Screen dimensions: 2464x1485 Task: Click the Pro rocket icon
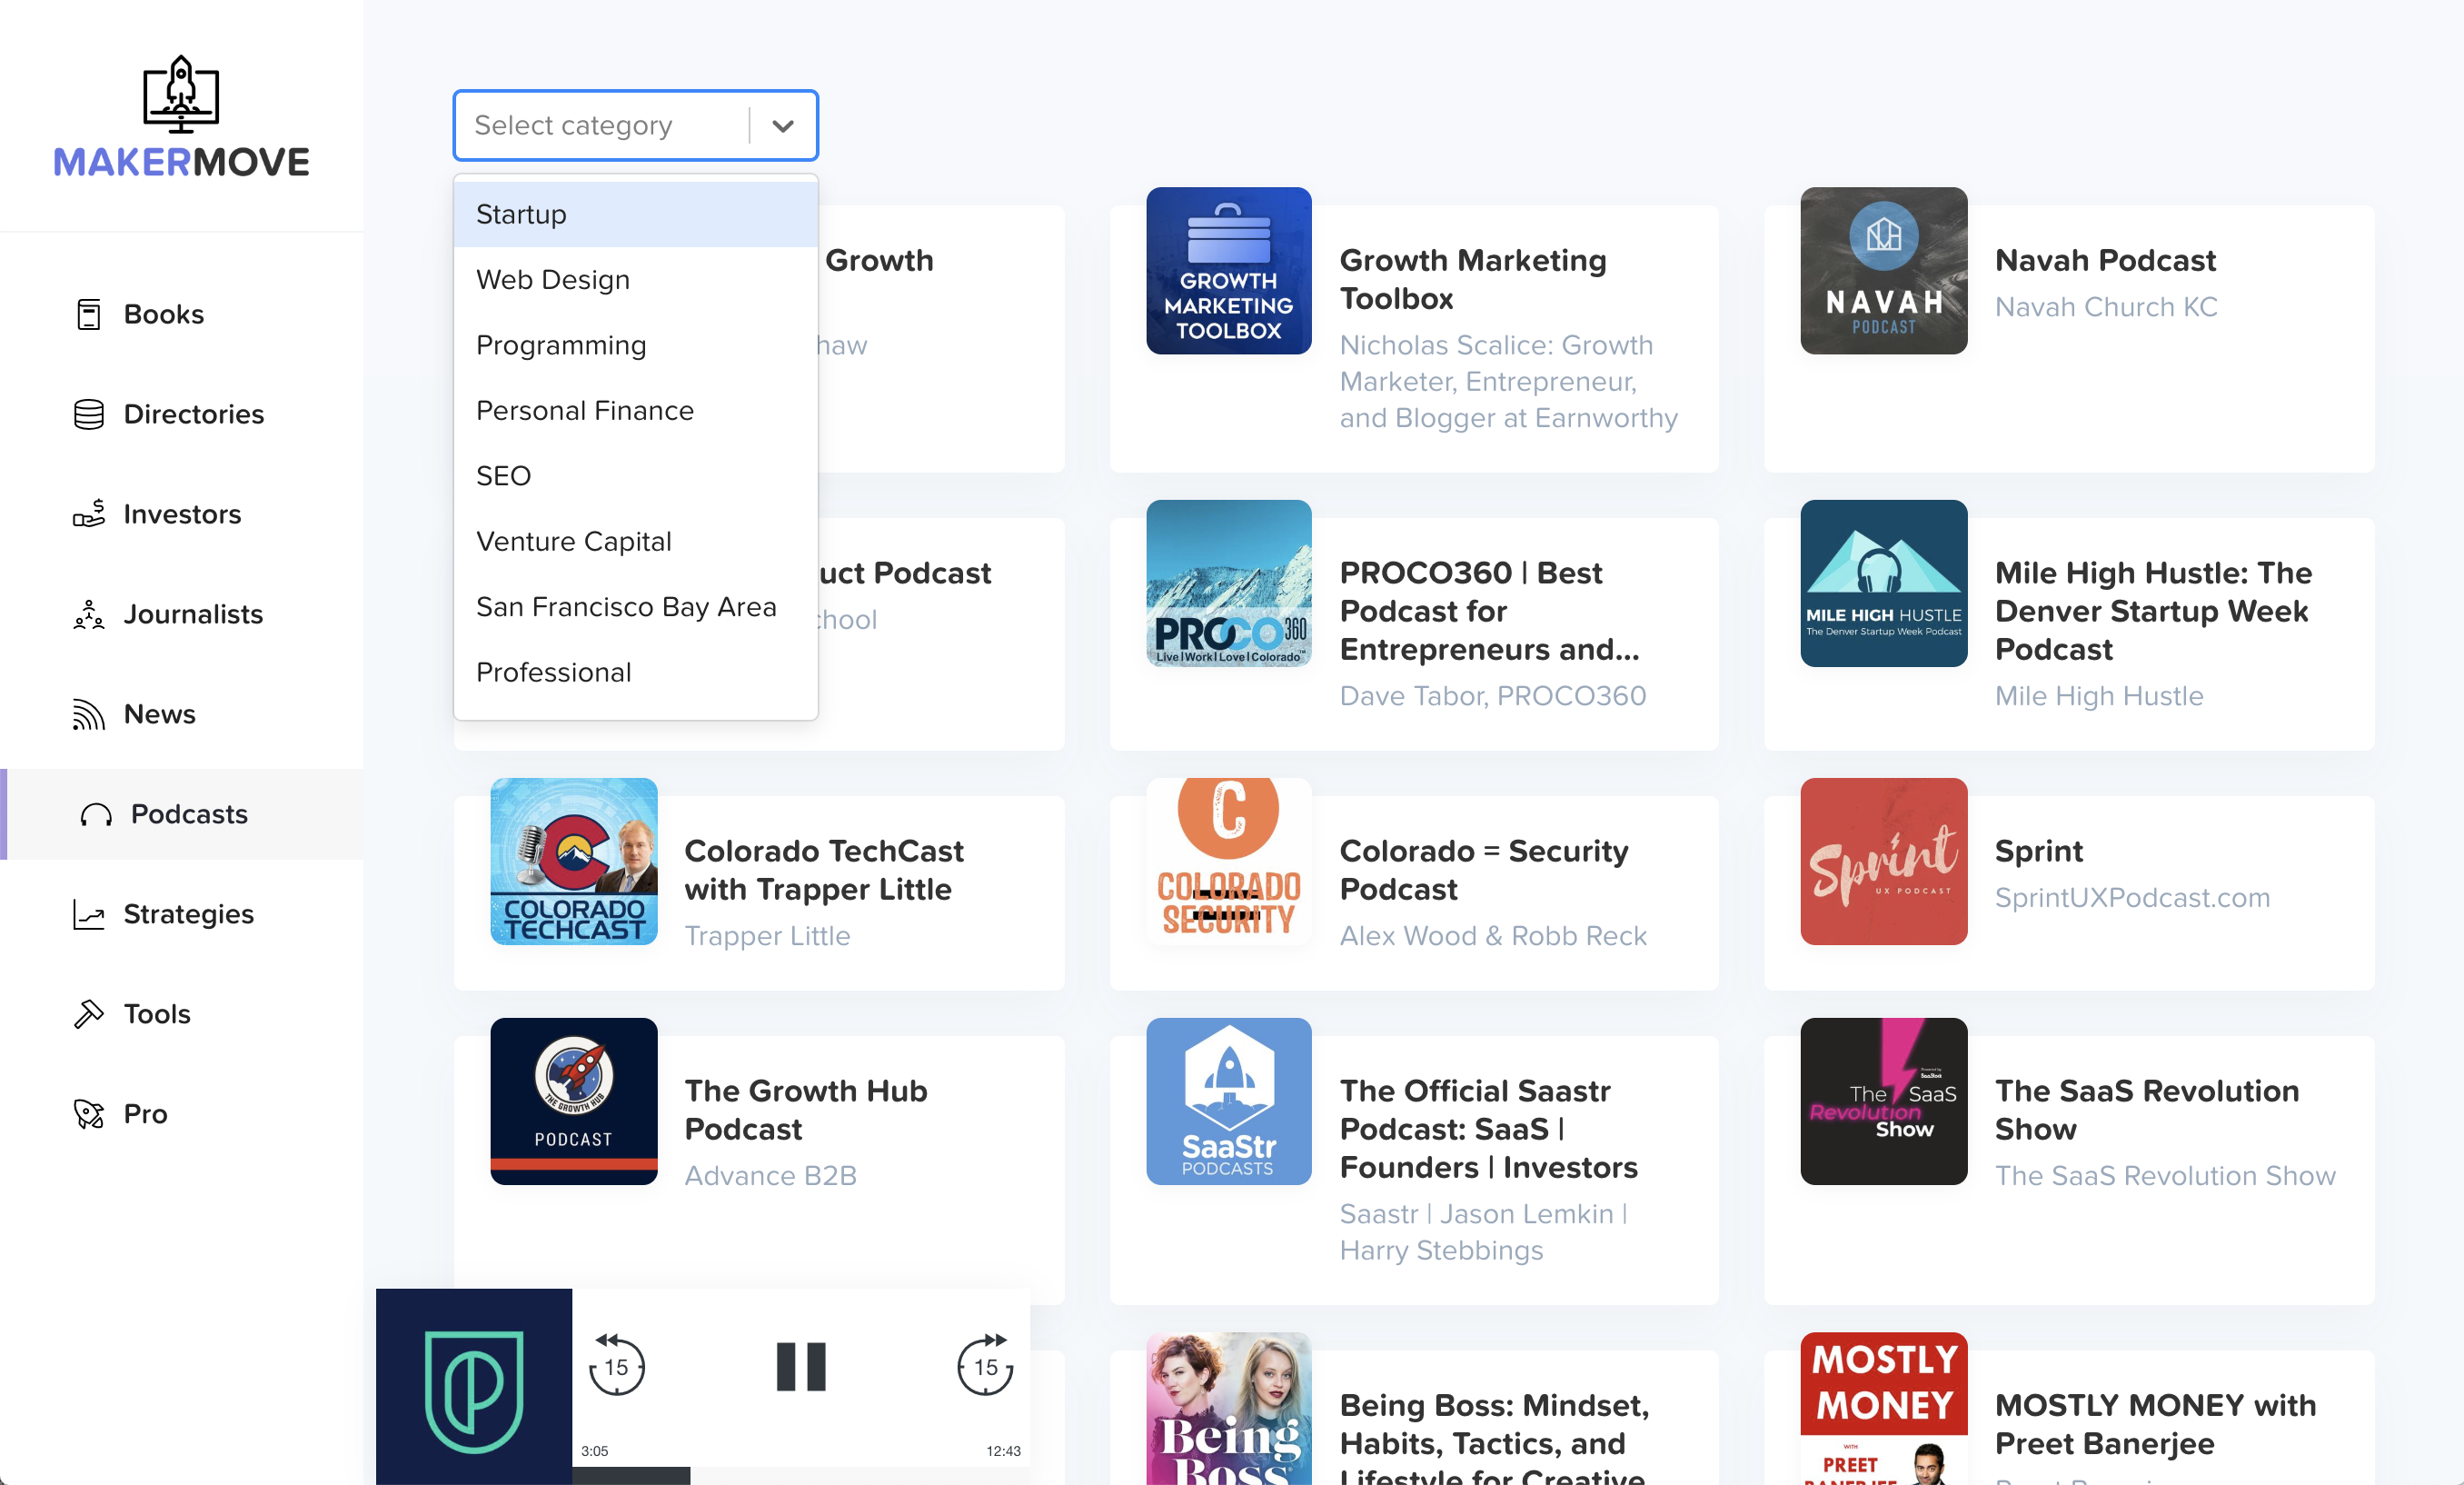89,1114
